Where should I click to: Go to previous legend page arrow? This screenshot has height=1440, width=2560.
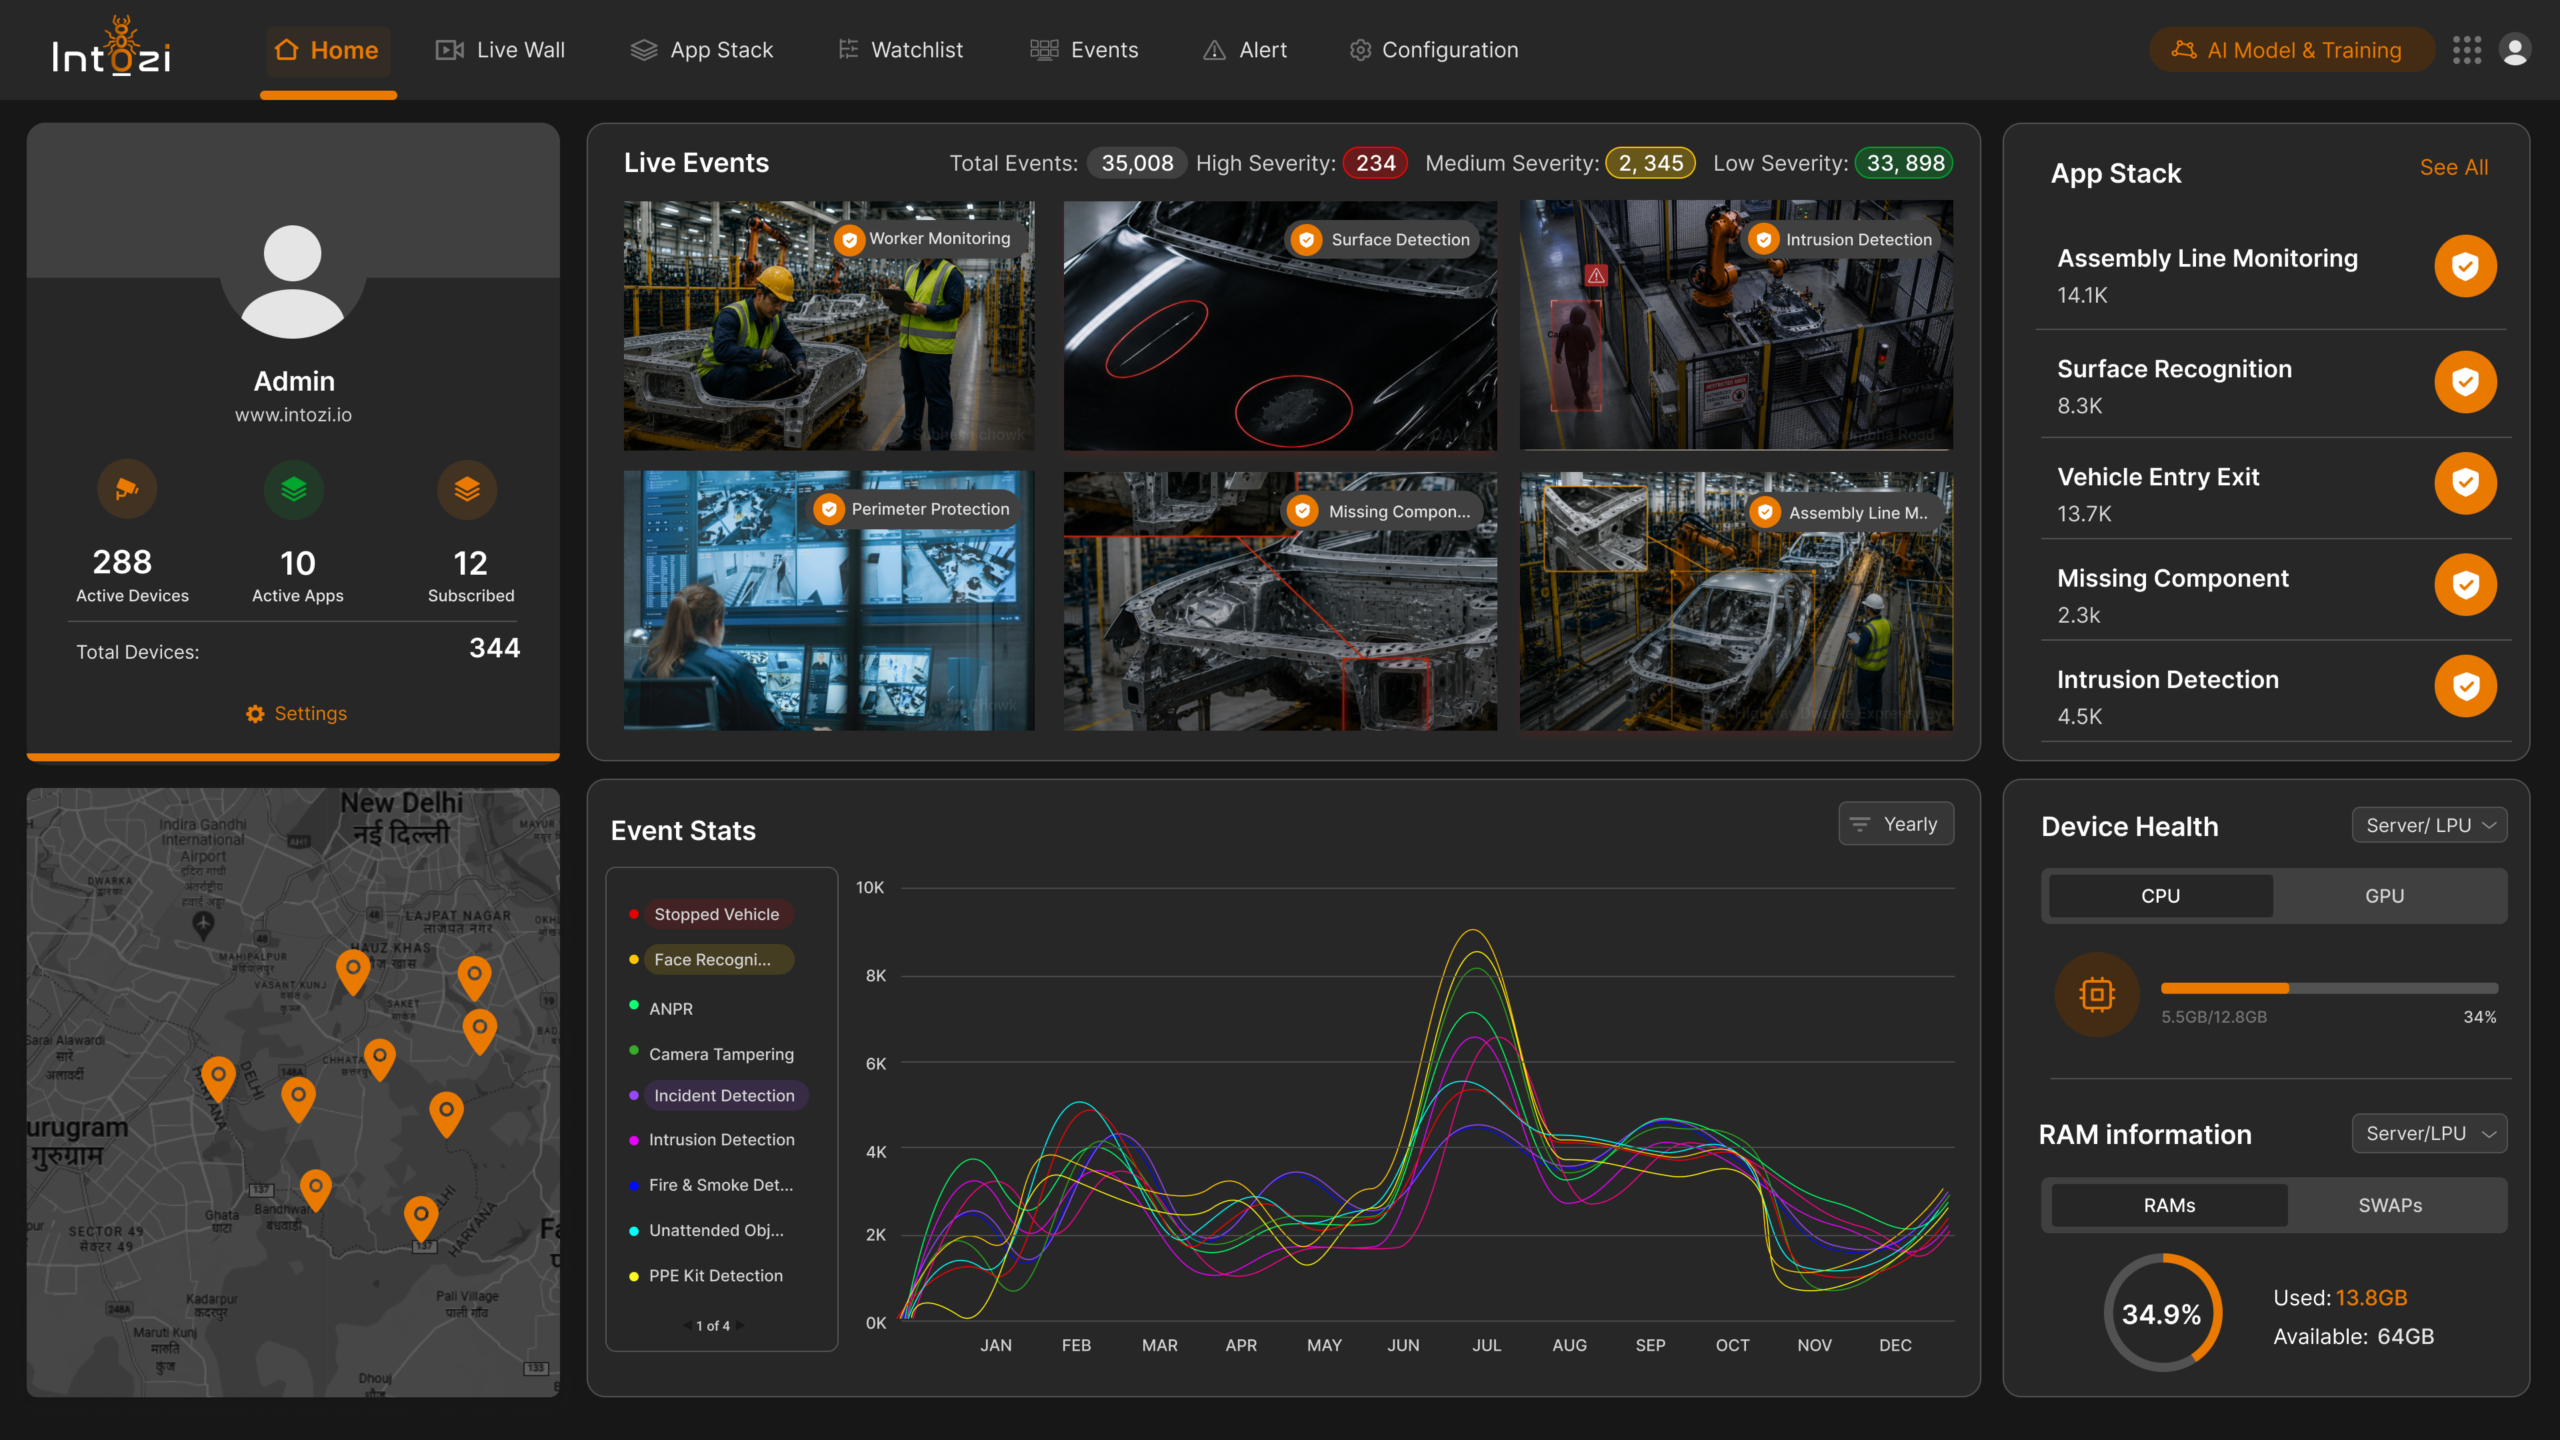tap(686, 1326)
